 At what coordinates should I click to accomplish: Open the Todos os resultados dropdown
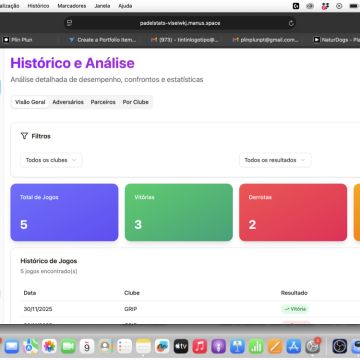point(275,160)
